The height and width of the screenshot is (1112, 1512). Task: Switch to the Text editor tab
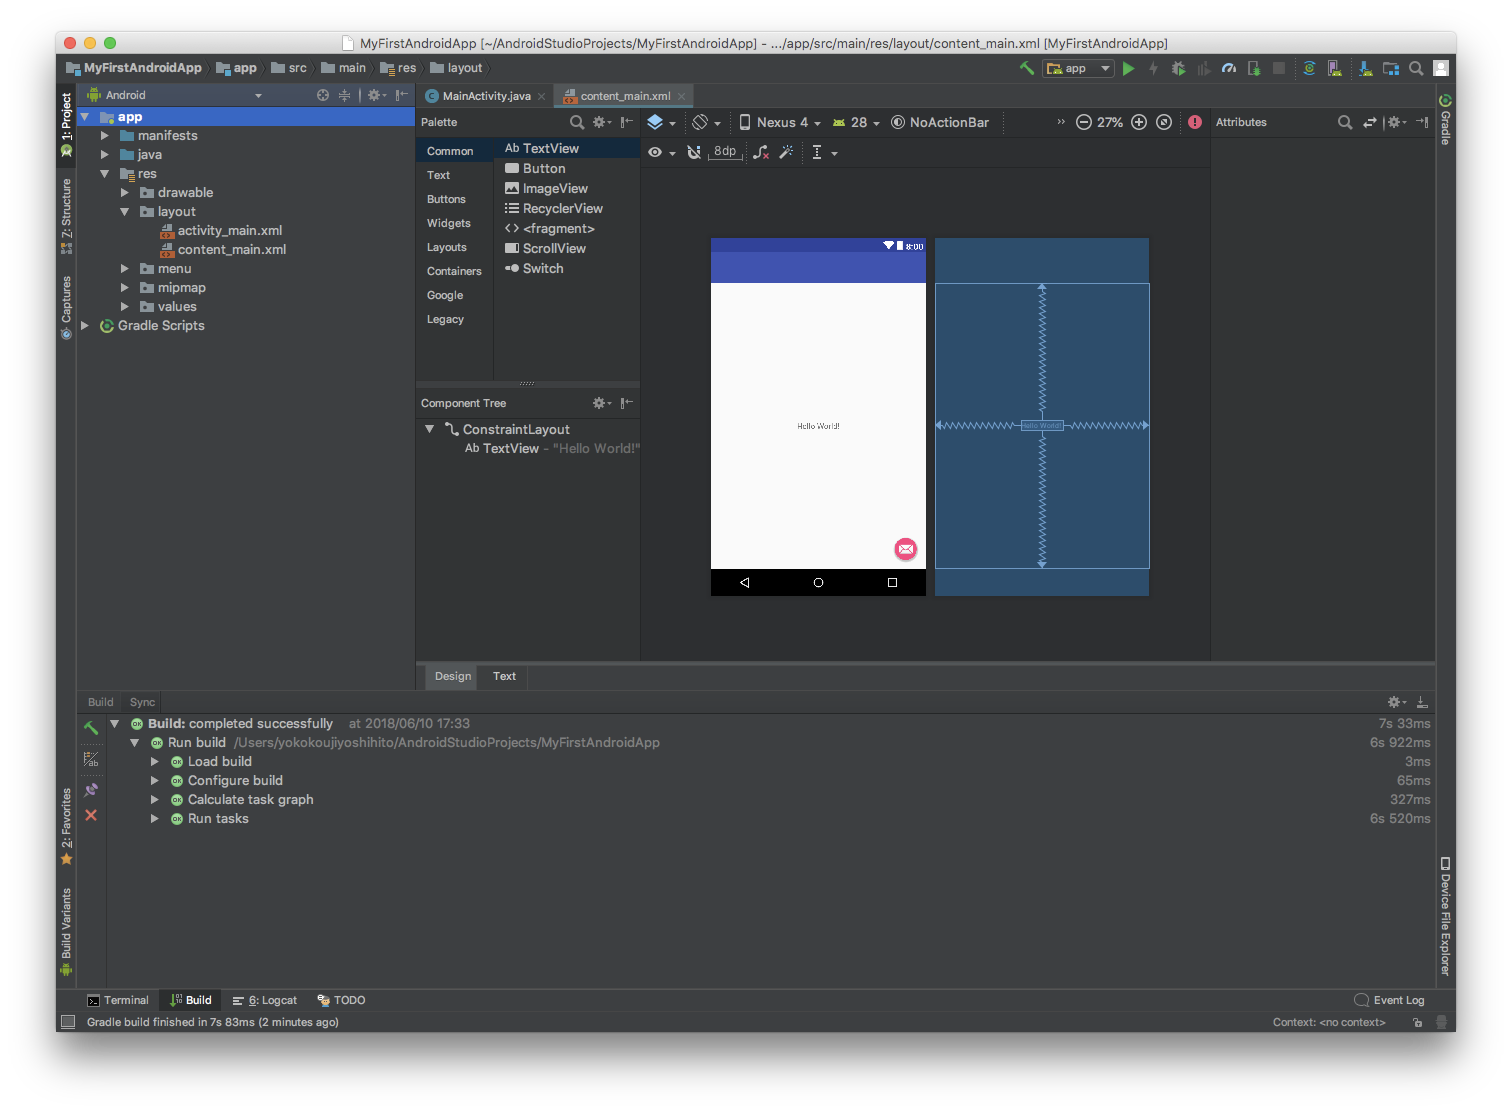pos(504,676)
